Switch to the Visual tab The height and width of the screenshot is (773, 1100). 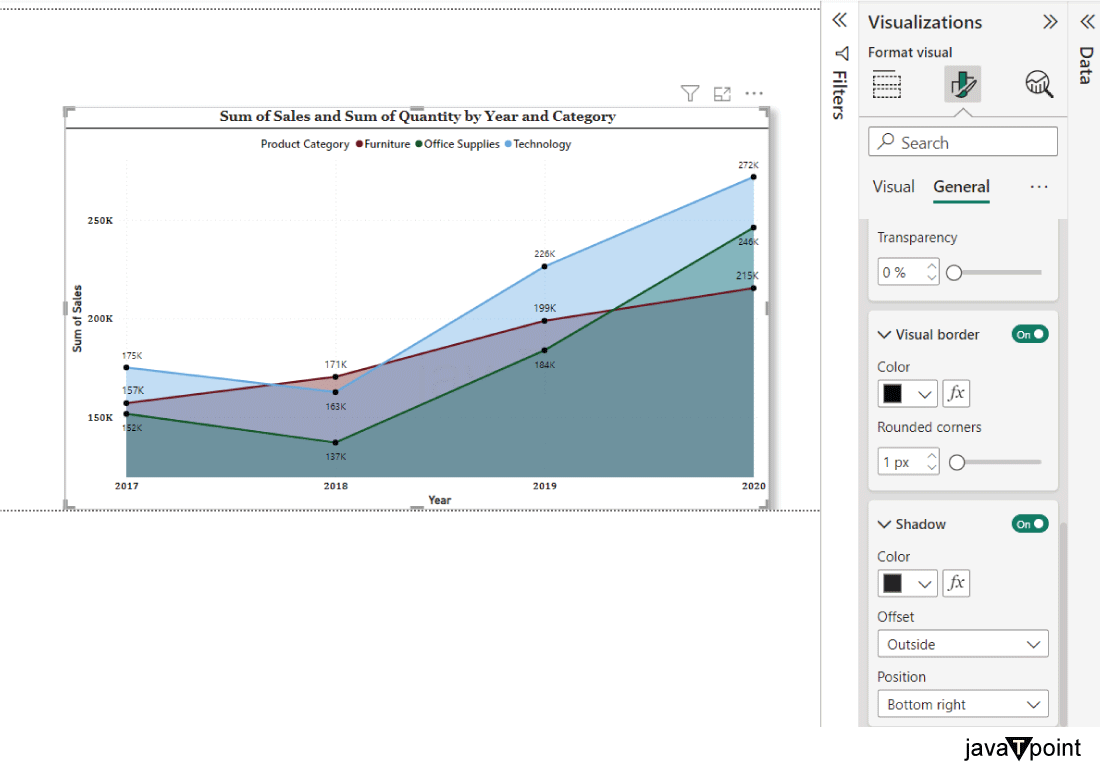point(893,187)
